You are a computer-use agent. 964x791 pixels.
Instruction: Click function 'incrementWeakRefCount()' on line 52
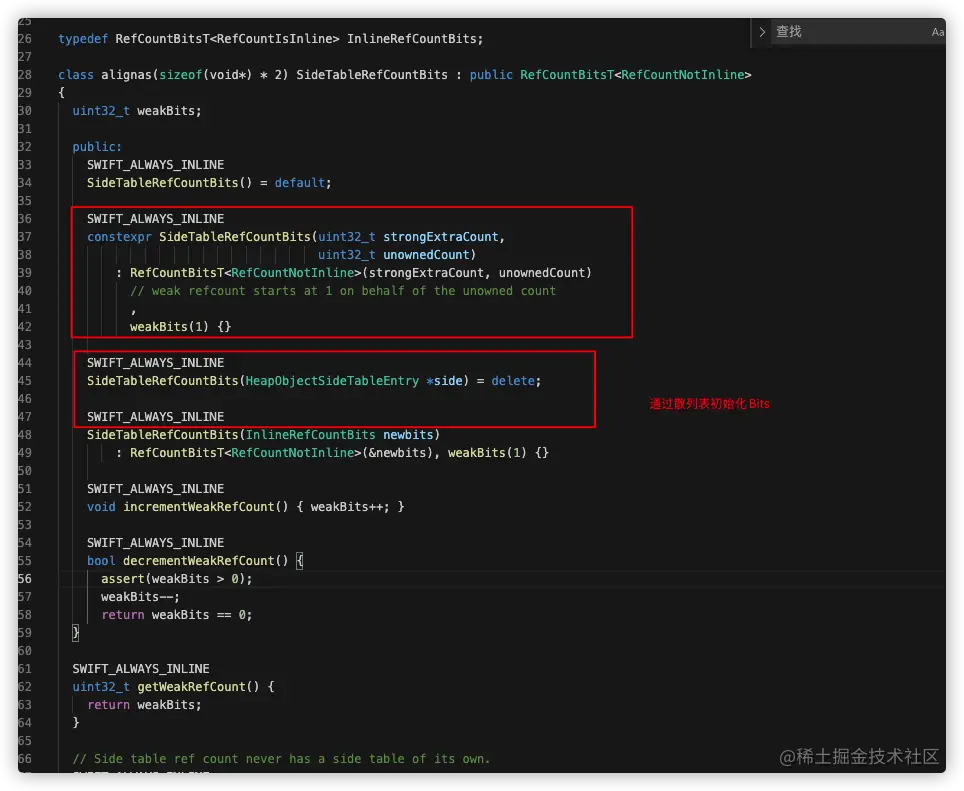tap(206, 507)
